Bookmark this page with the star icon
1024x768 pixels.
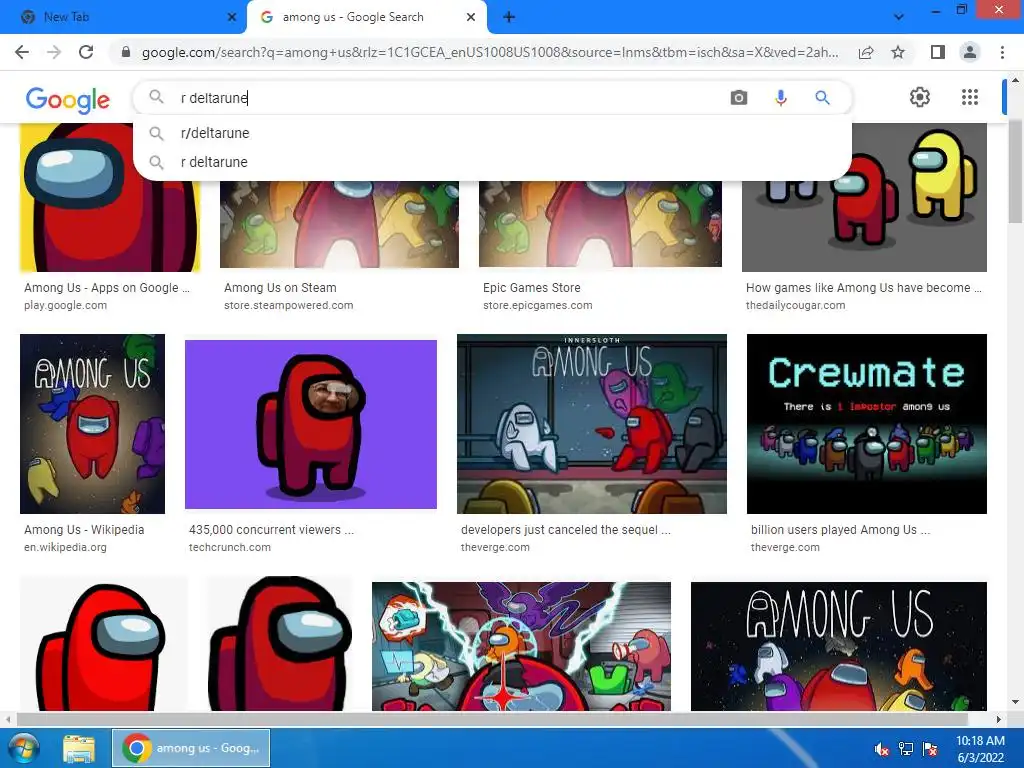[x=898, y=52]
